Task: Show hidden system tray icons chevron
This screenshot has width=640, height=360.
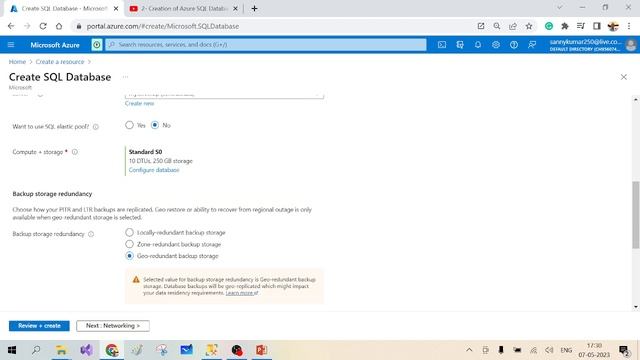Action: click(x=469, y=350)
